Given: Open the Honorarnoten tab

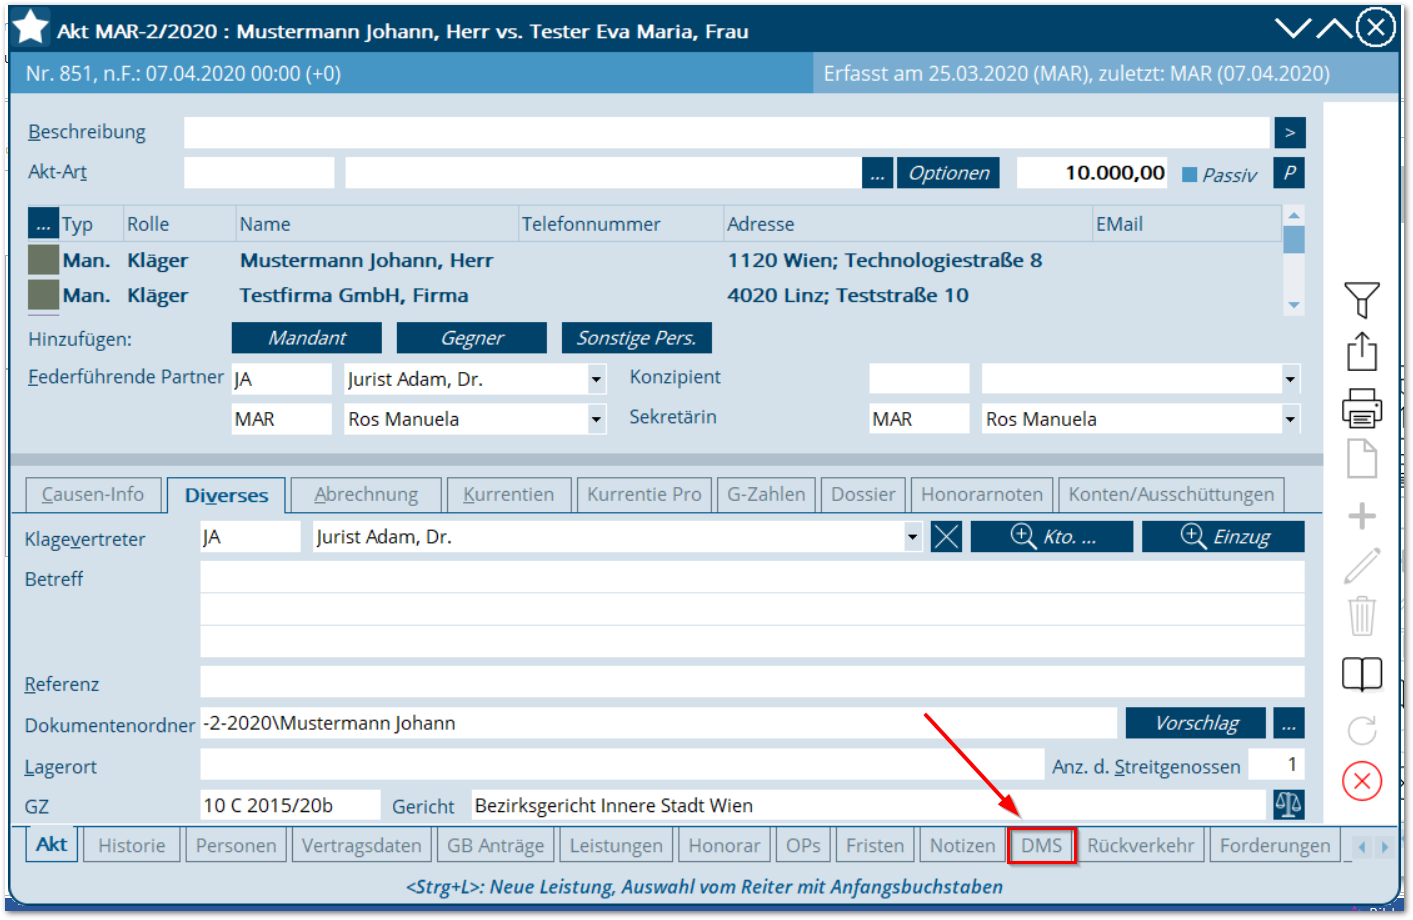Looking at the screenshot, I should pyautogui.click(x=981, y=494).
